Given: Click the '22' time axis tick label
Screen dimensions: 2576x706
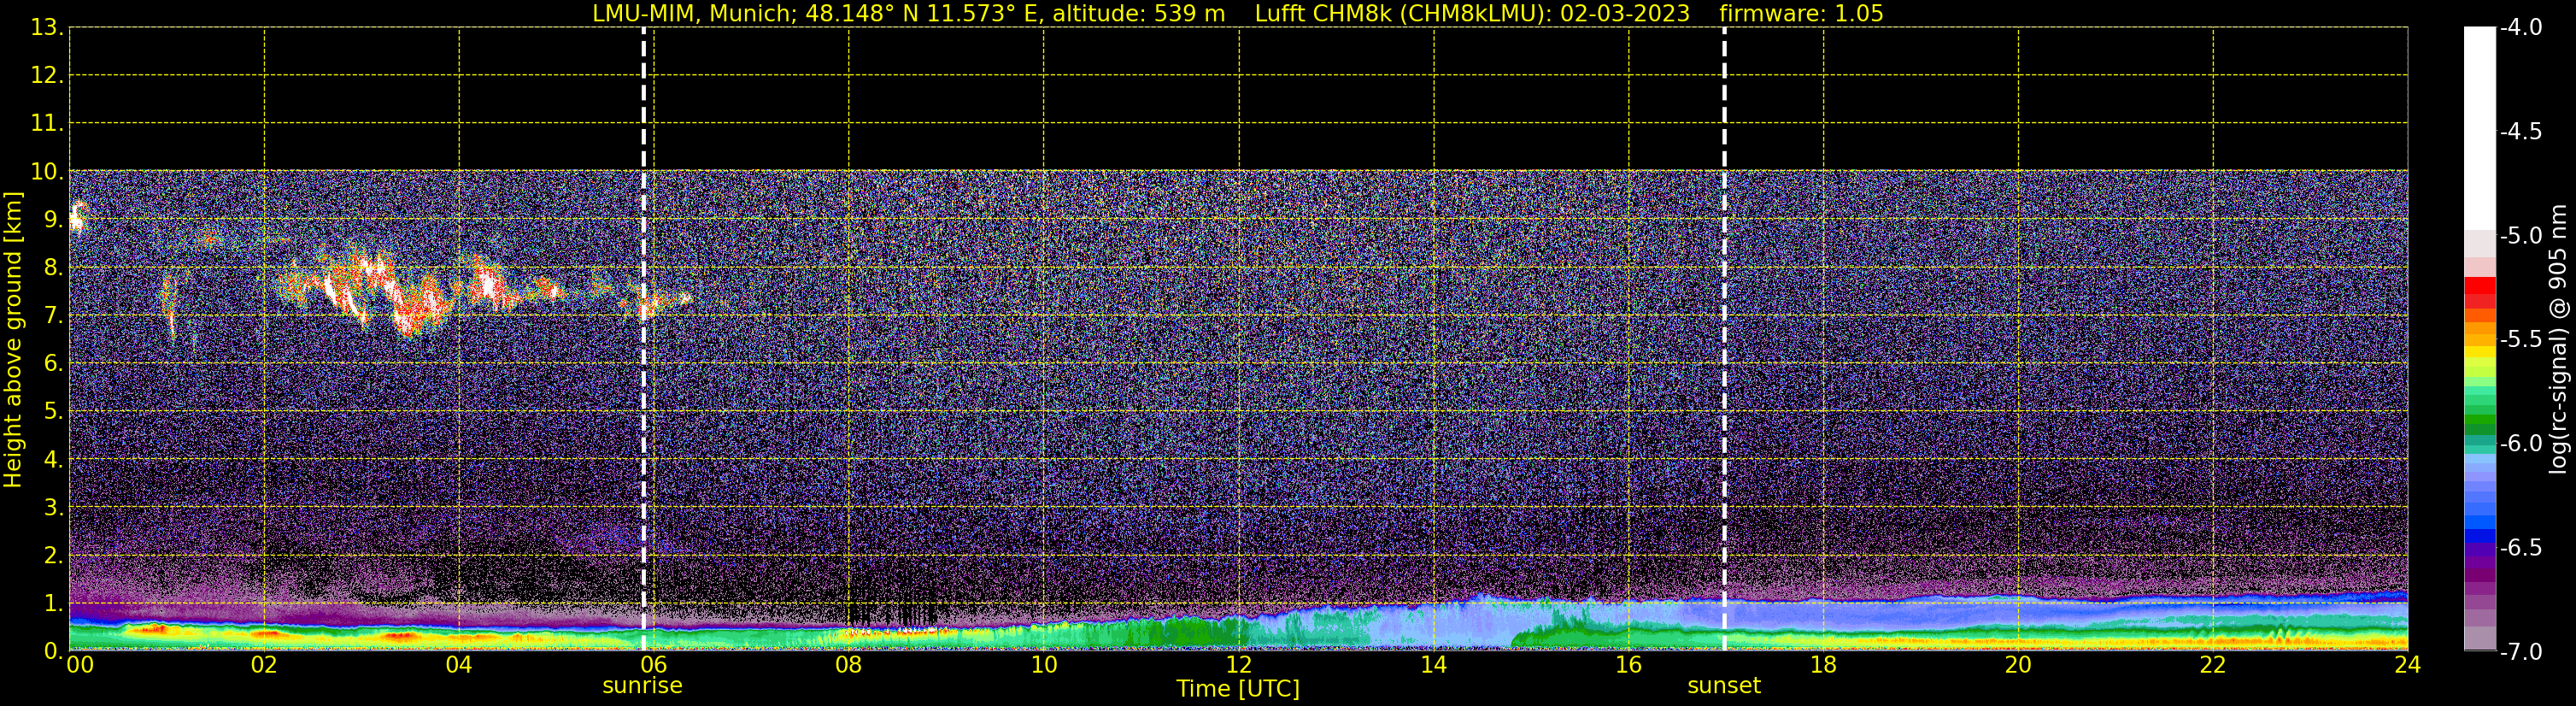Looking at the screenshot, I should (2213, 665).
